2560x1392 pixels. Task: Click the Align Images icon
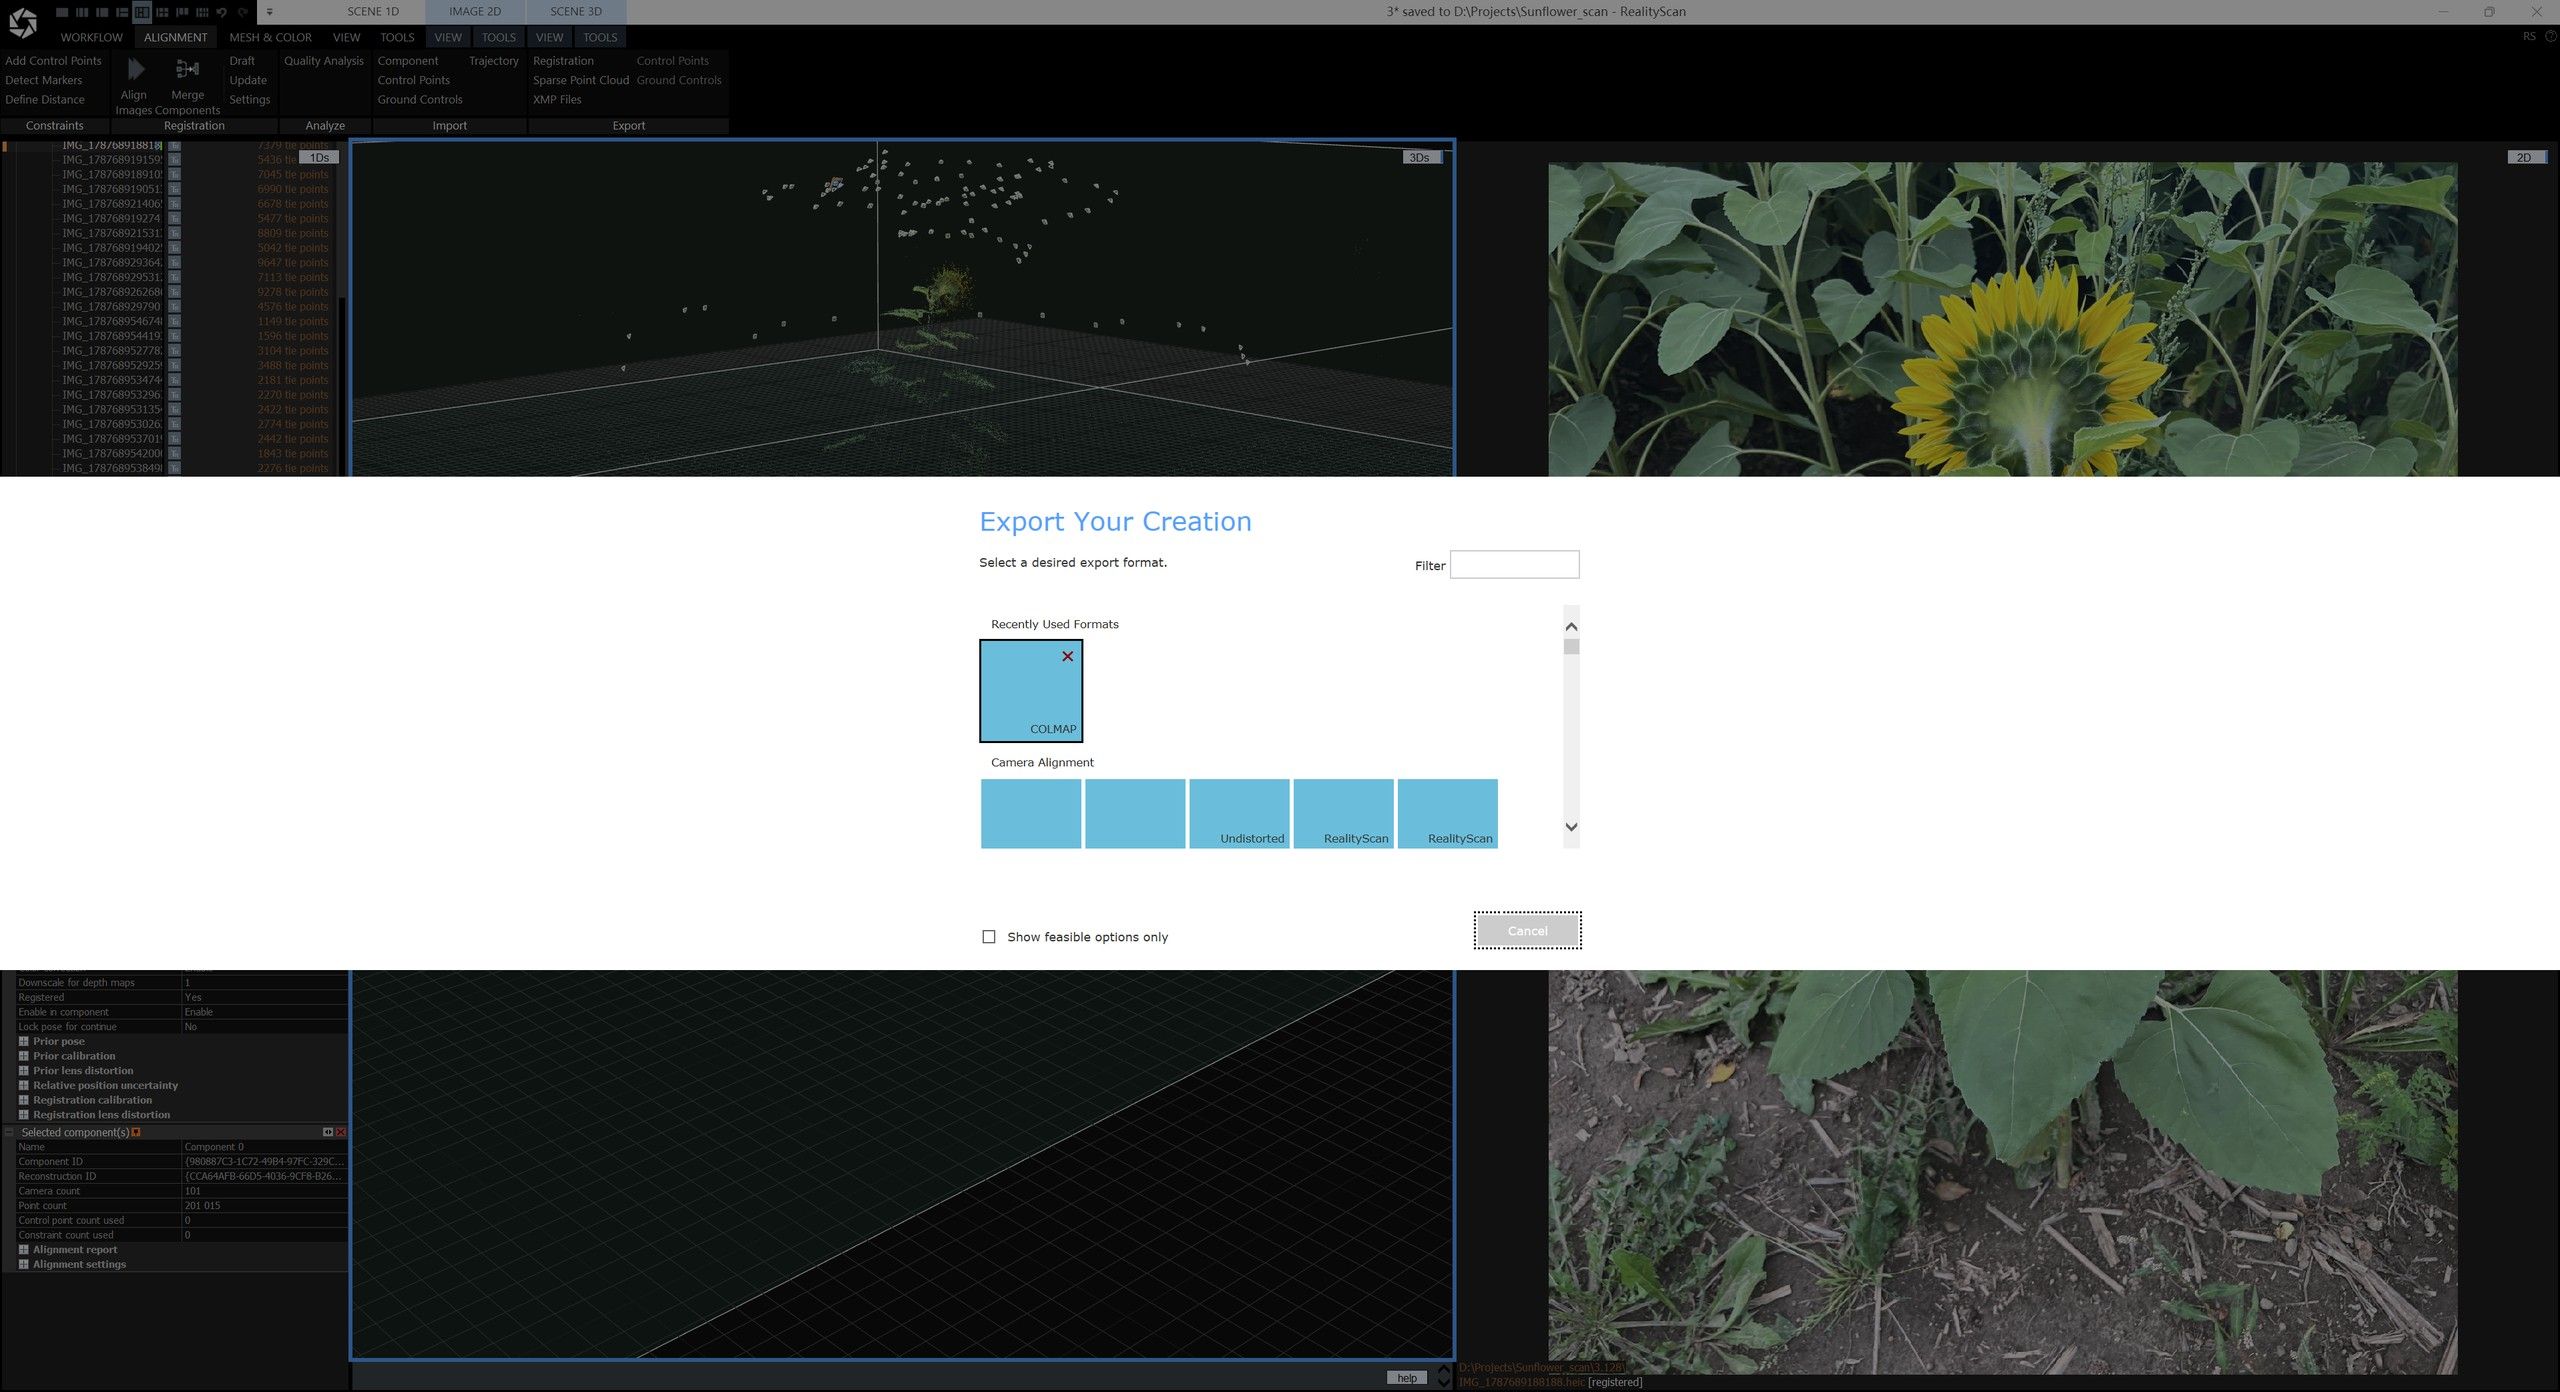tap(136, 69)
